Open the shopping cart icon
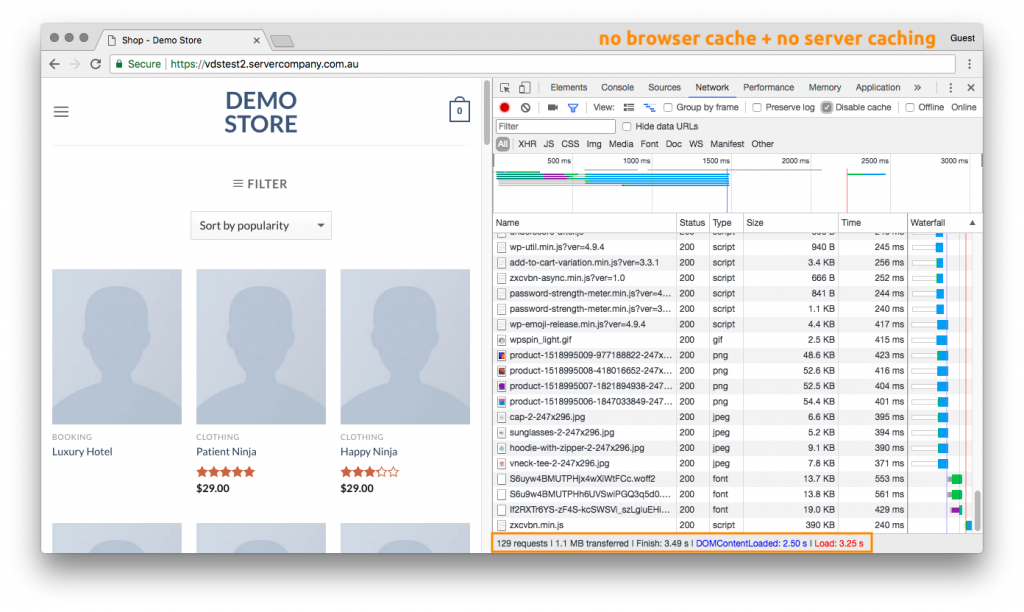Viewport: 1024px width, 612px height. pyautogui.click(x=459, y=111)
